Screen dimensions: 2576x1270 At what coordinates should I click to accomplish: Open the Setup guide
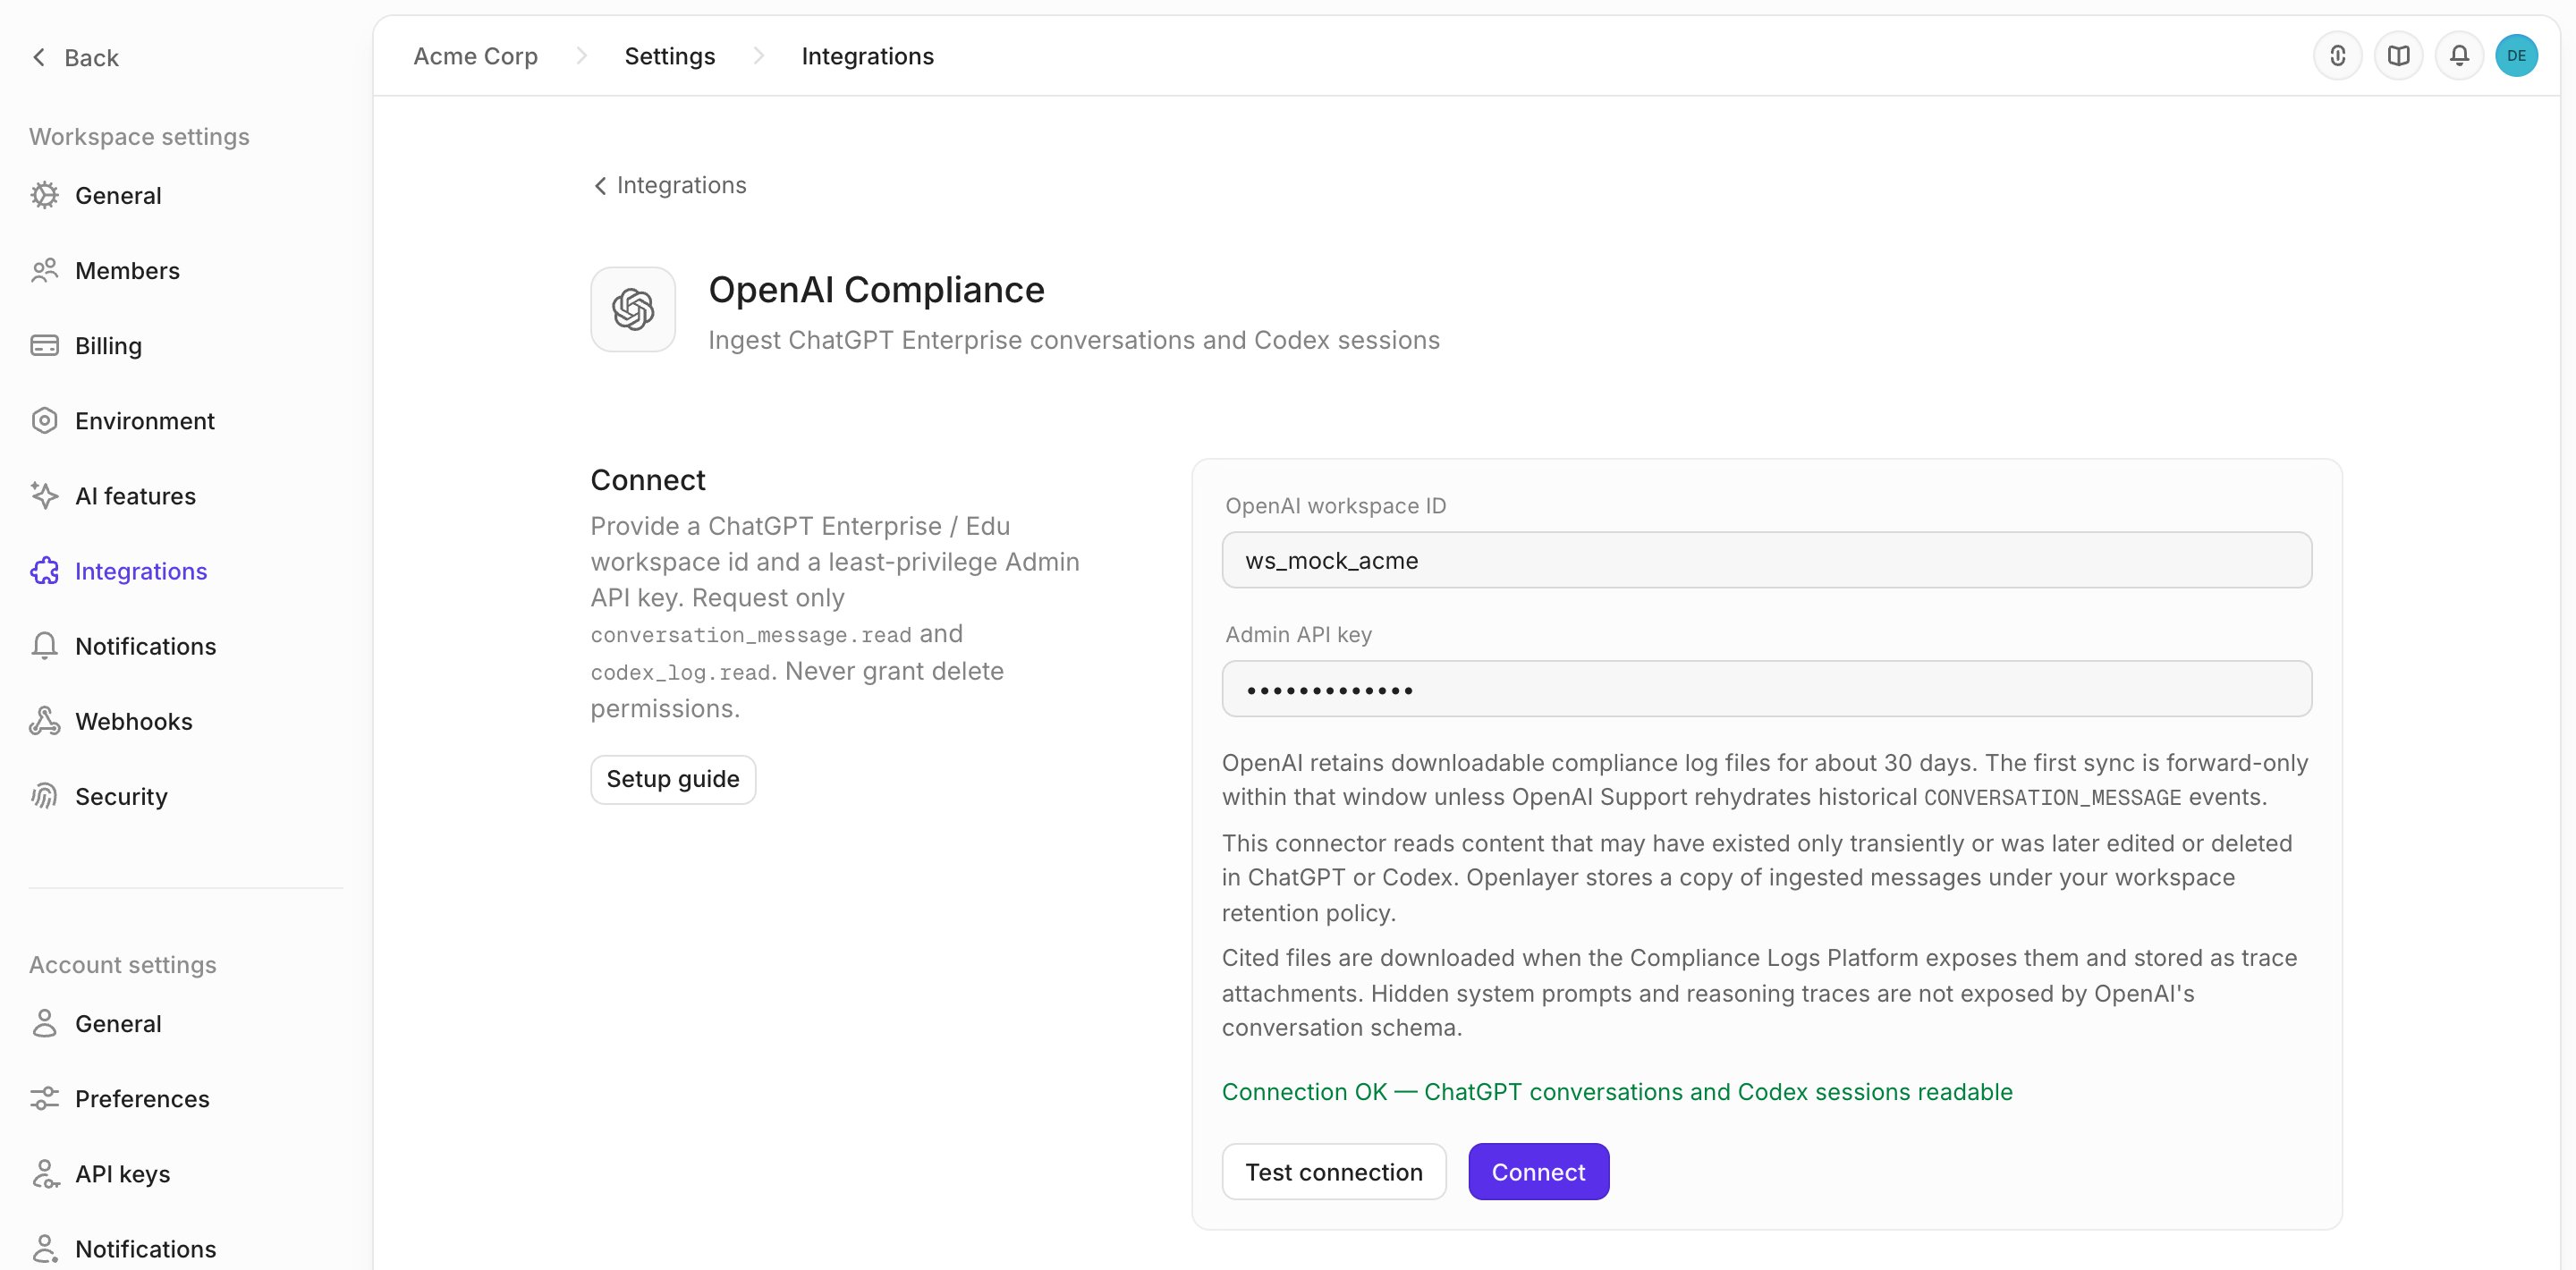coord(673,779)
